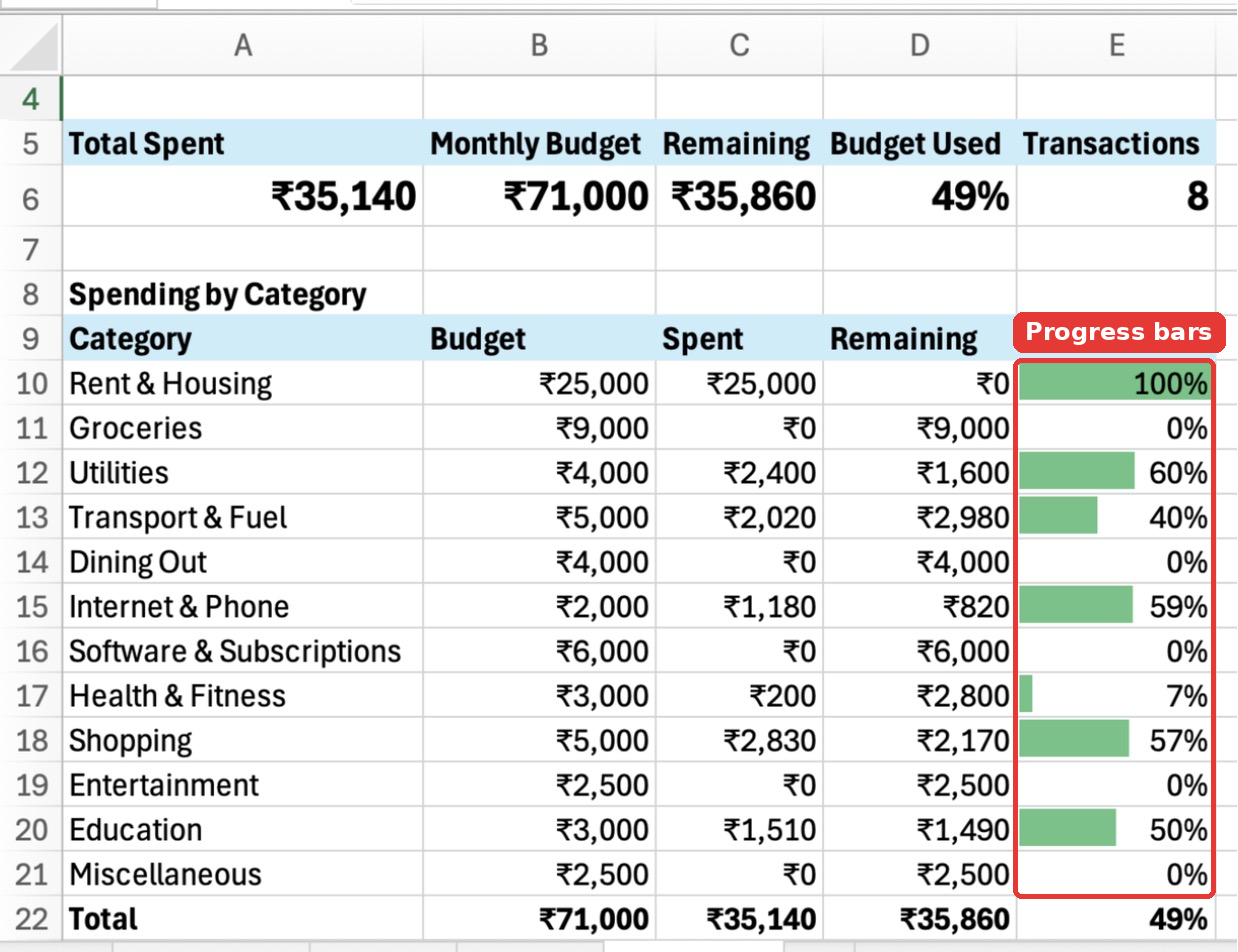Select the Software & Subscriptions budget ₹6,000 in column B

click(x=540, y=651)
